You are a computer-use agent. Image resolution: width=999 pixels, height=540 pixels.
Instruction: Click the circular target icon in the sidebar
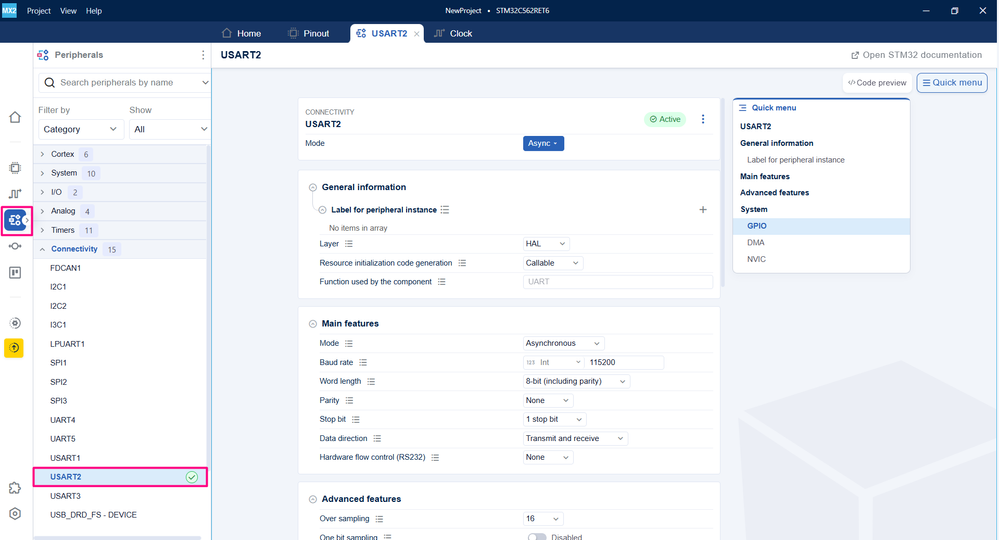click(15, 323)
